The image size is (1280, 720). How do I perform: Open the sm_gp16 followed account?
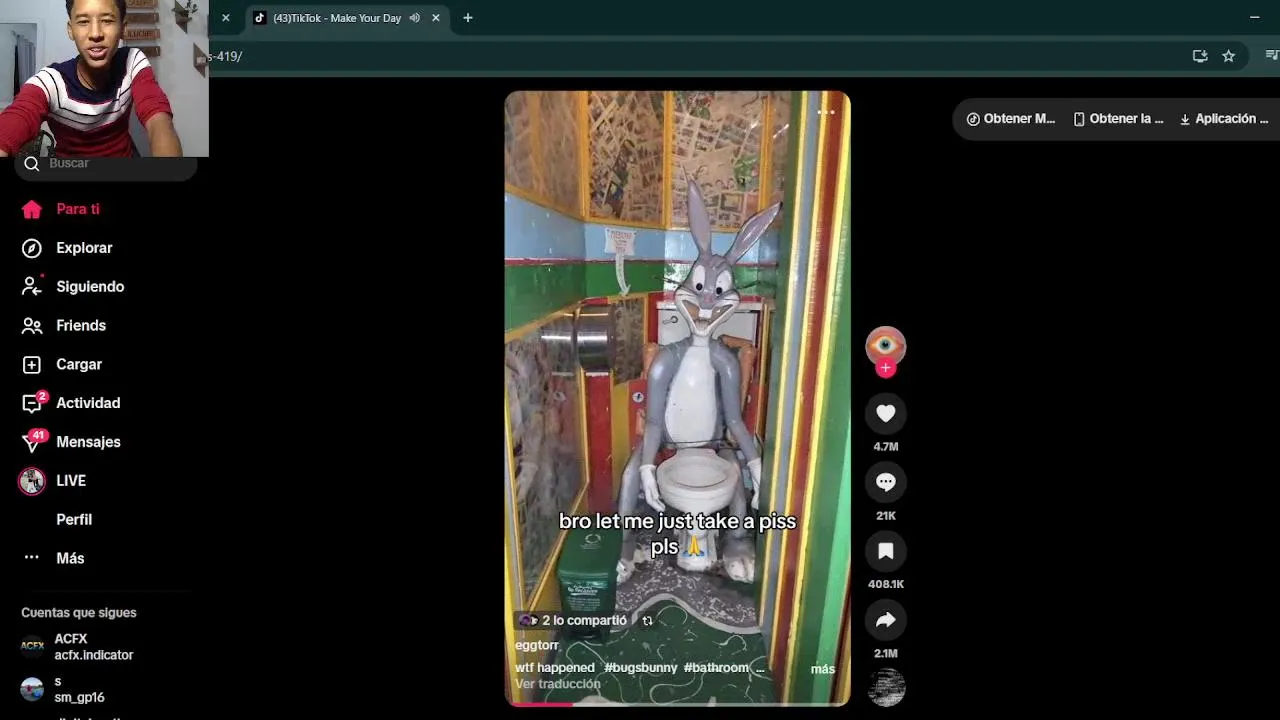63,689
